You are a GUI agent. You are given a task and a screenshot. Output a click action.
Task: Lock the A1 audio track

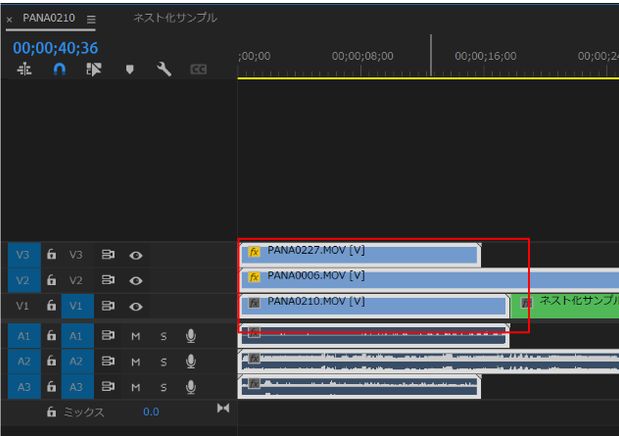click(51, 336)
